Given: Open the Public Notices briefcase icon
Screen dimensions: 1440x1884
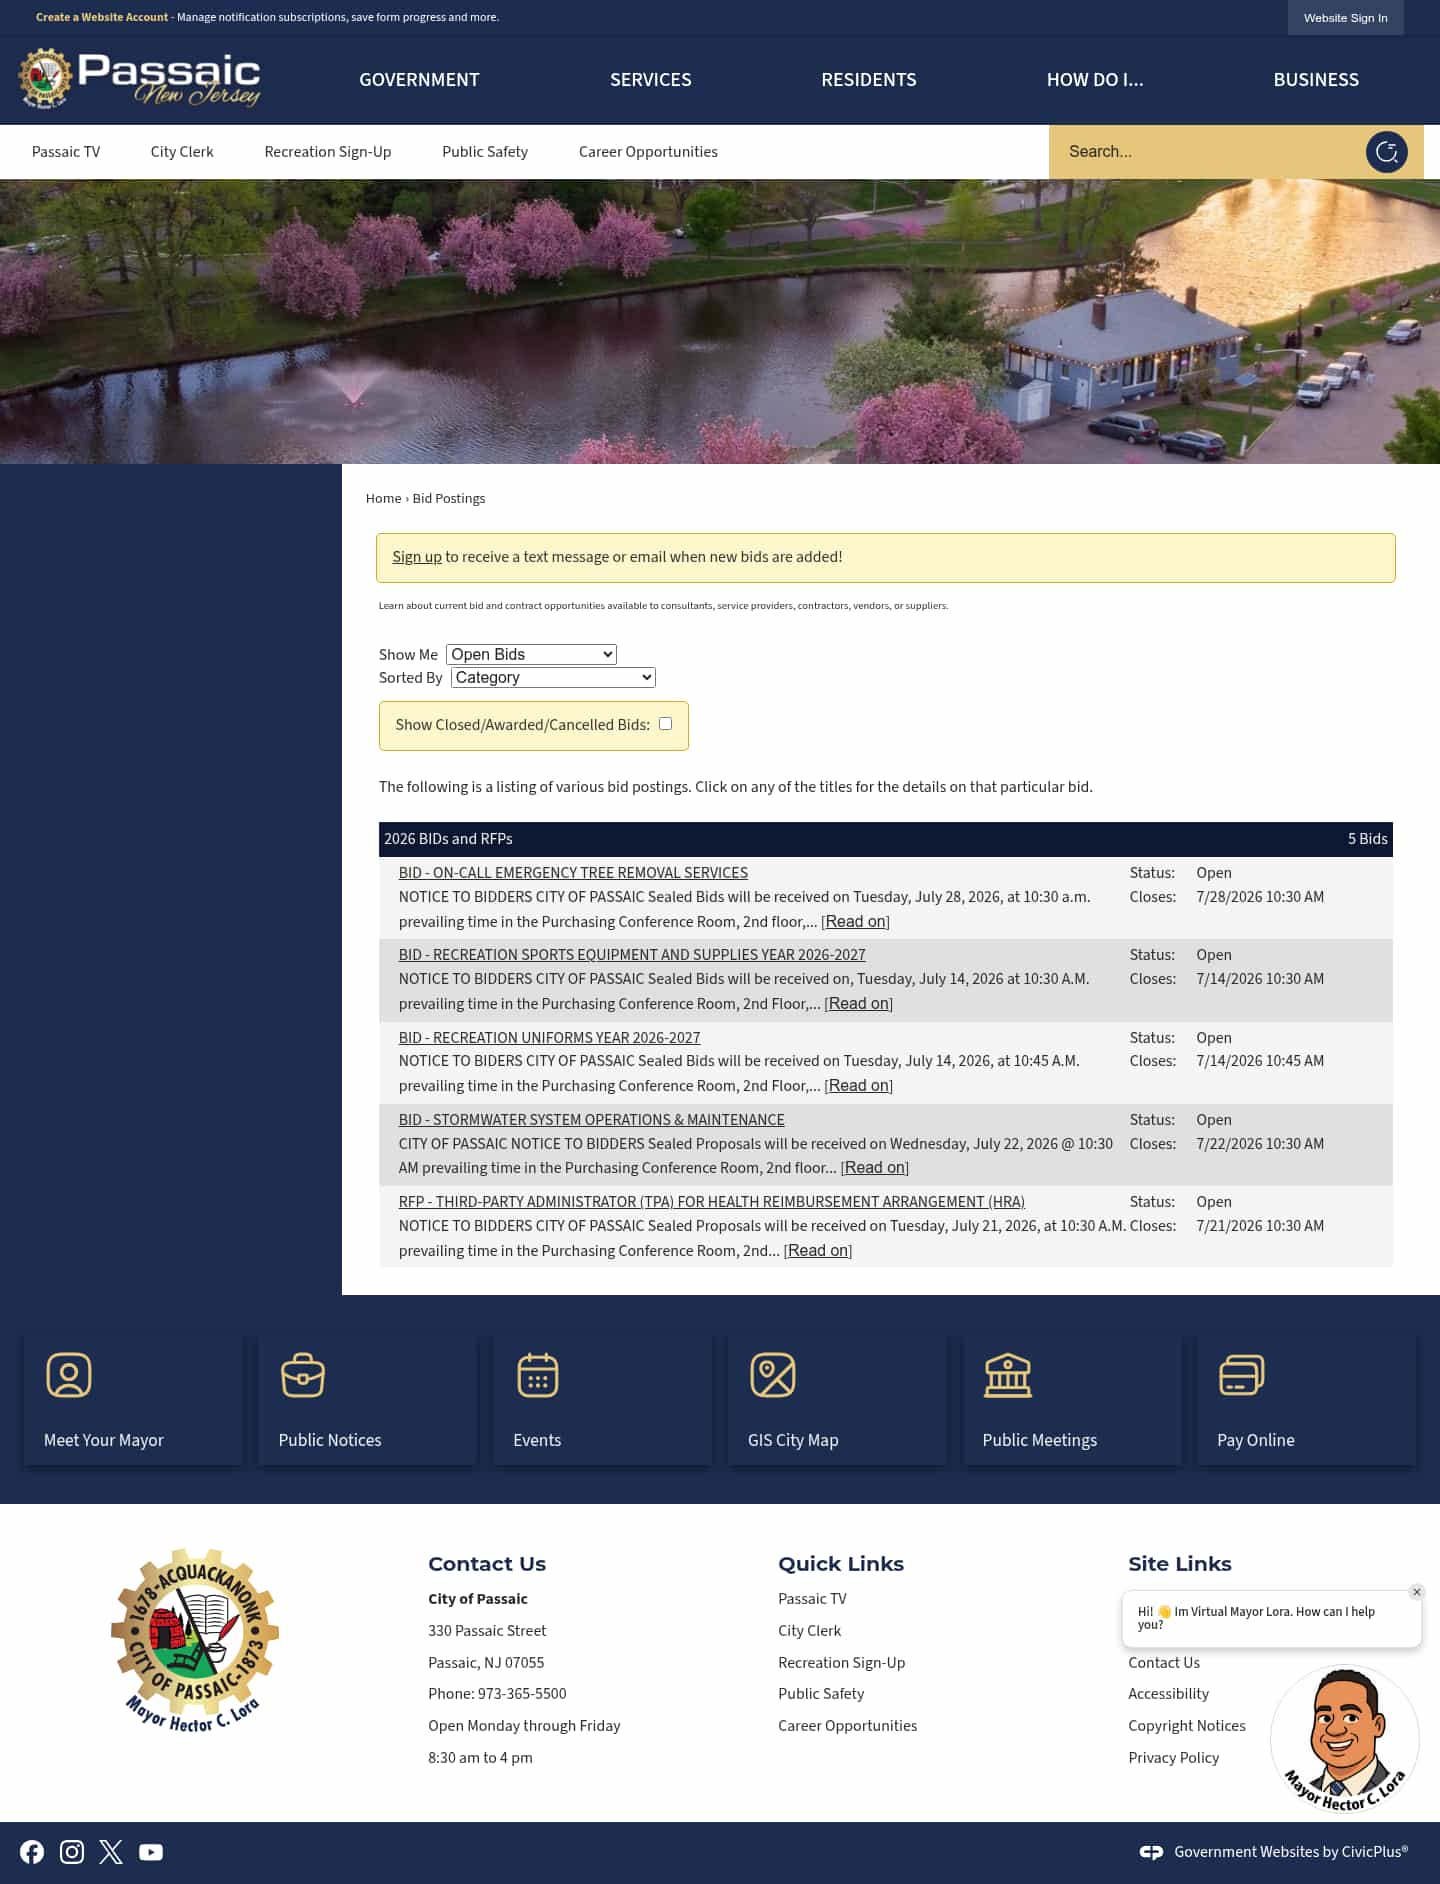Looking at the screenshot, I should point(303,1375).
